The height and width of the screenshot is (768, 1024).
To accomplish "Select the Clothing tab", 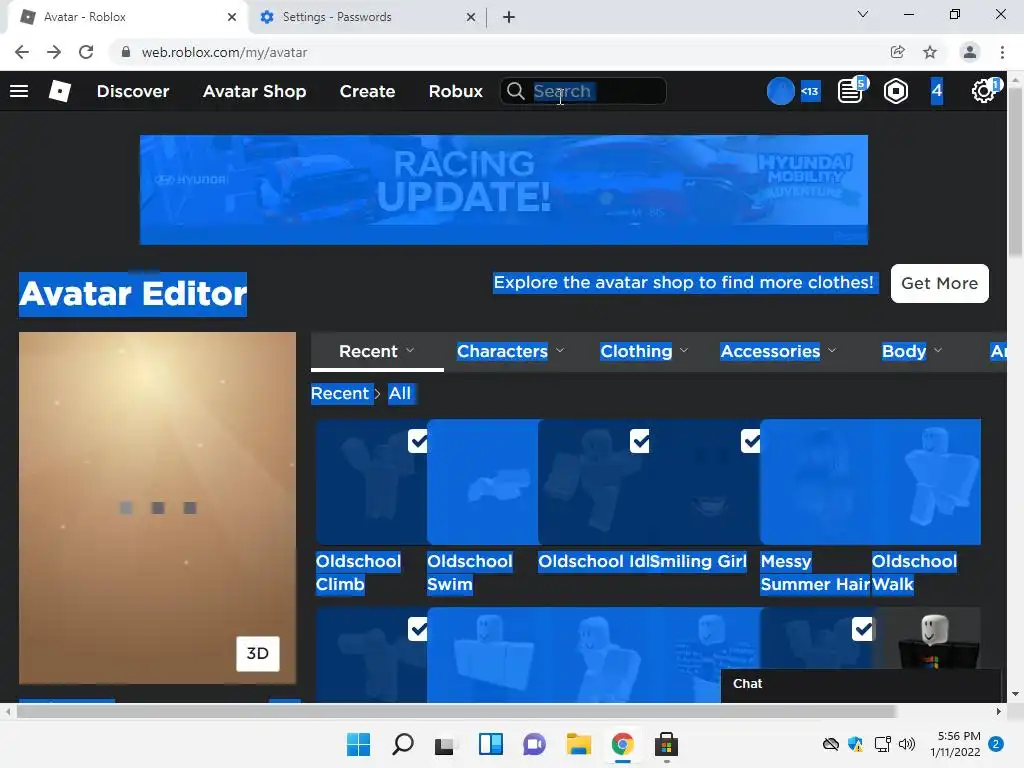I will [x=636, y=351].
